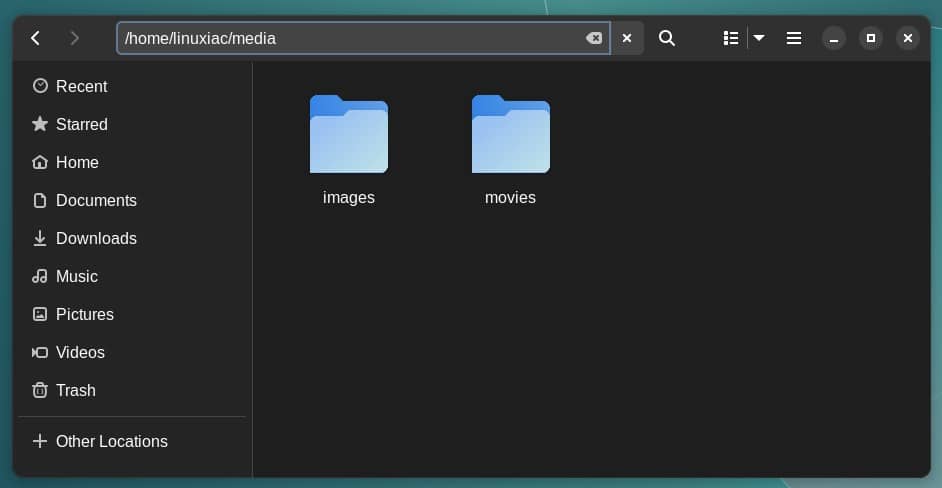Click the movies folder name label
This screenshot has height=488, width=942.
pos(510,198)
